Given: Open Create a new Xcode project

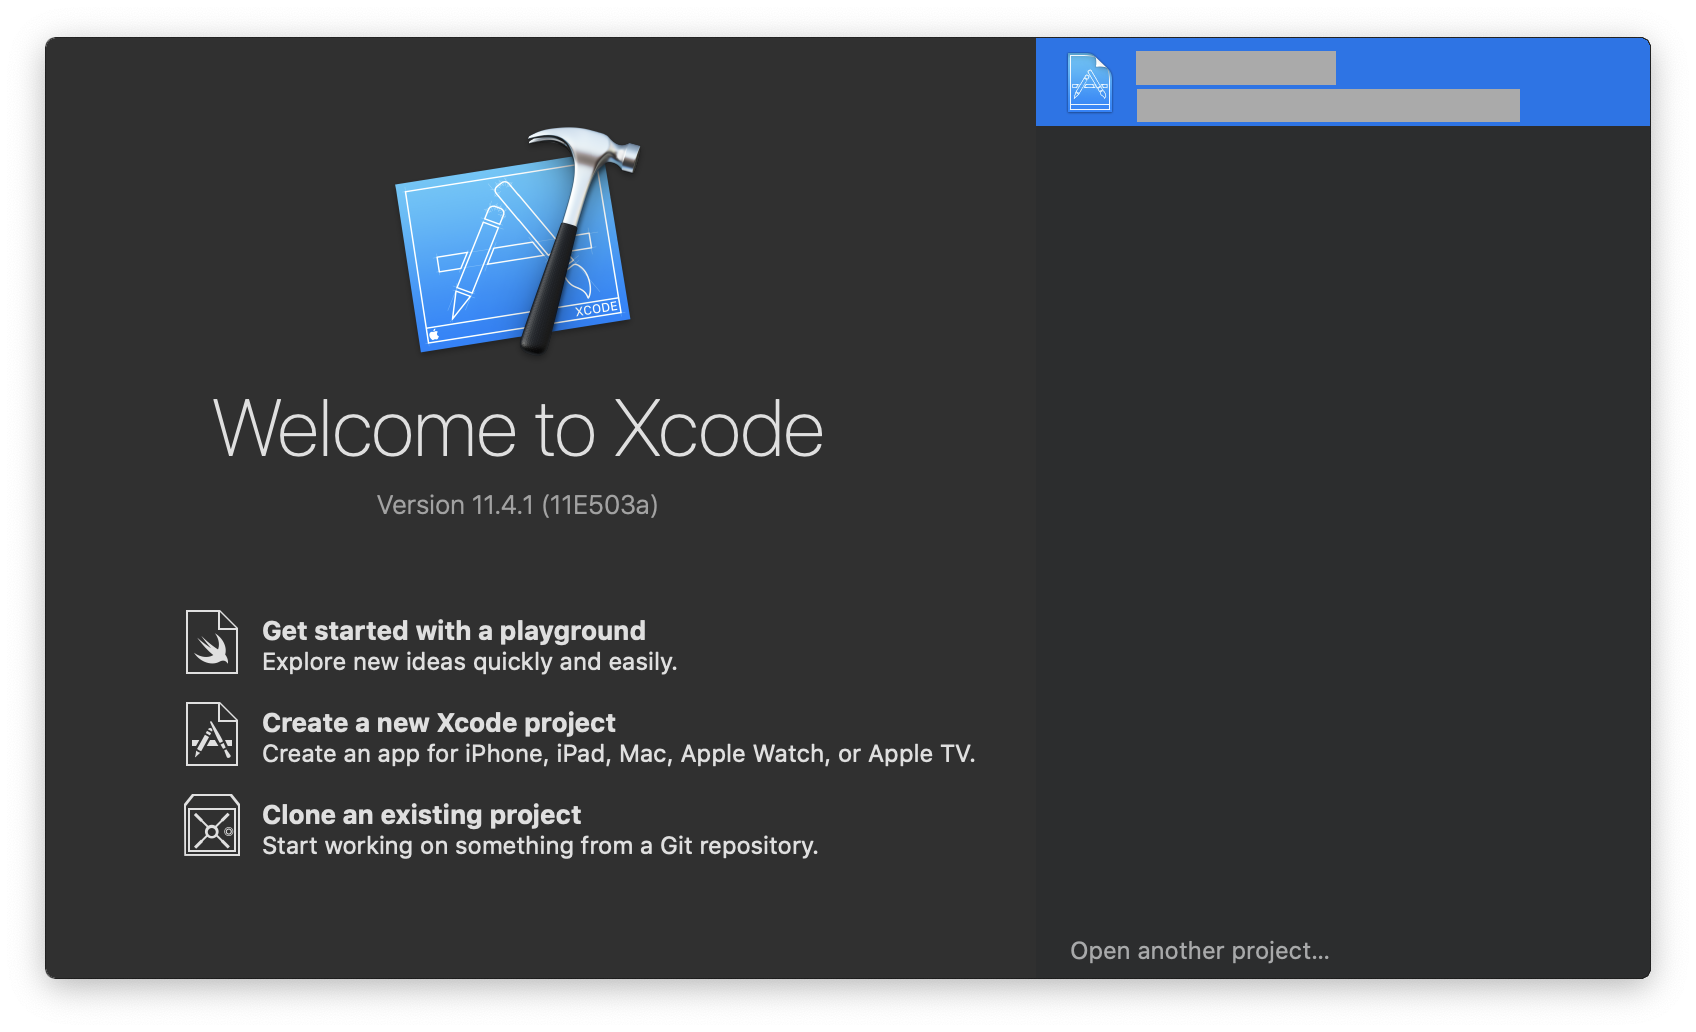Looking at the screenshot, I should pos(438,722).
